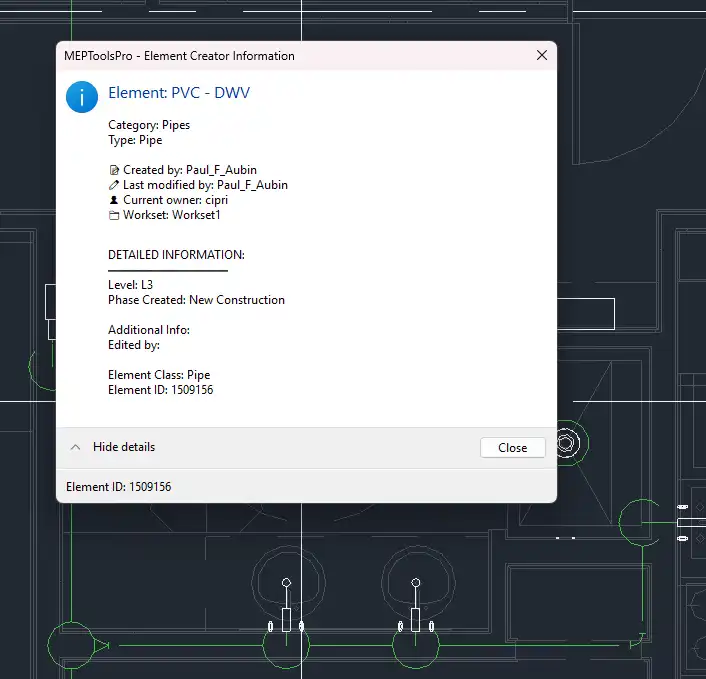706x679 pixels.
Task: Click the Created by document icon
Action: click(x=113, y=170)
